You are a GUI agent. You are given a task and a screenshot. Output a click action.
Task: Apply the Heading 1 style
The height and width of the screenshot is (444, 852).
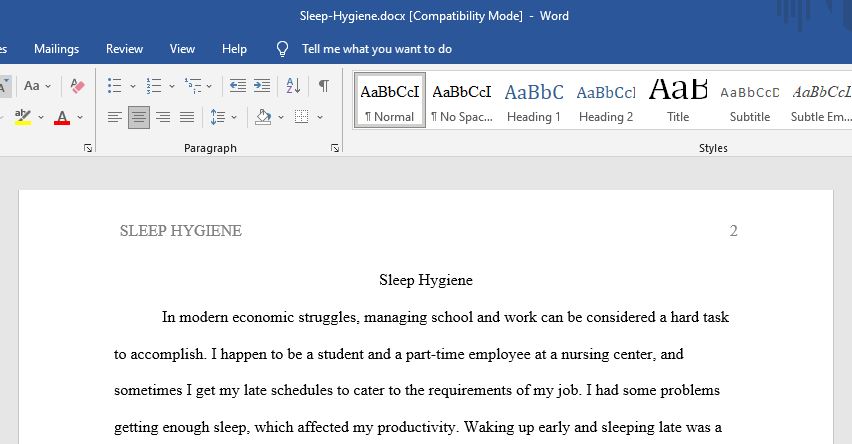(534, 101)
